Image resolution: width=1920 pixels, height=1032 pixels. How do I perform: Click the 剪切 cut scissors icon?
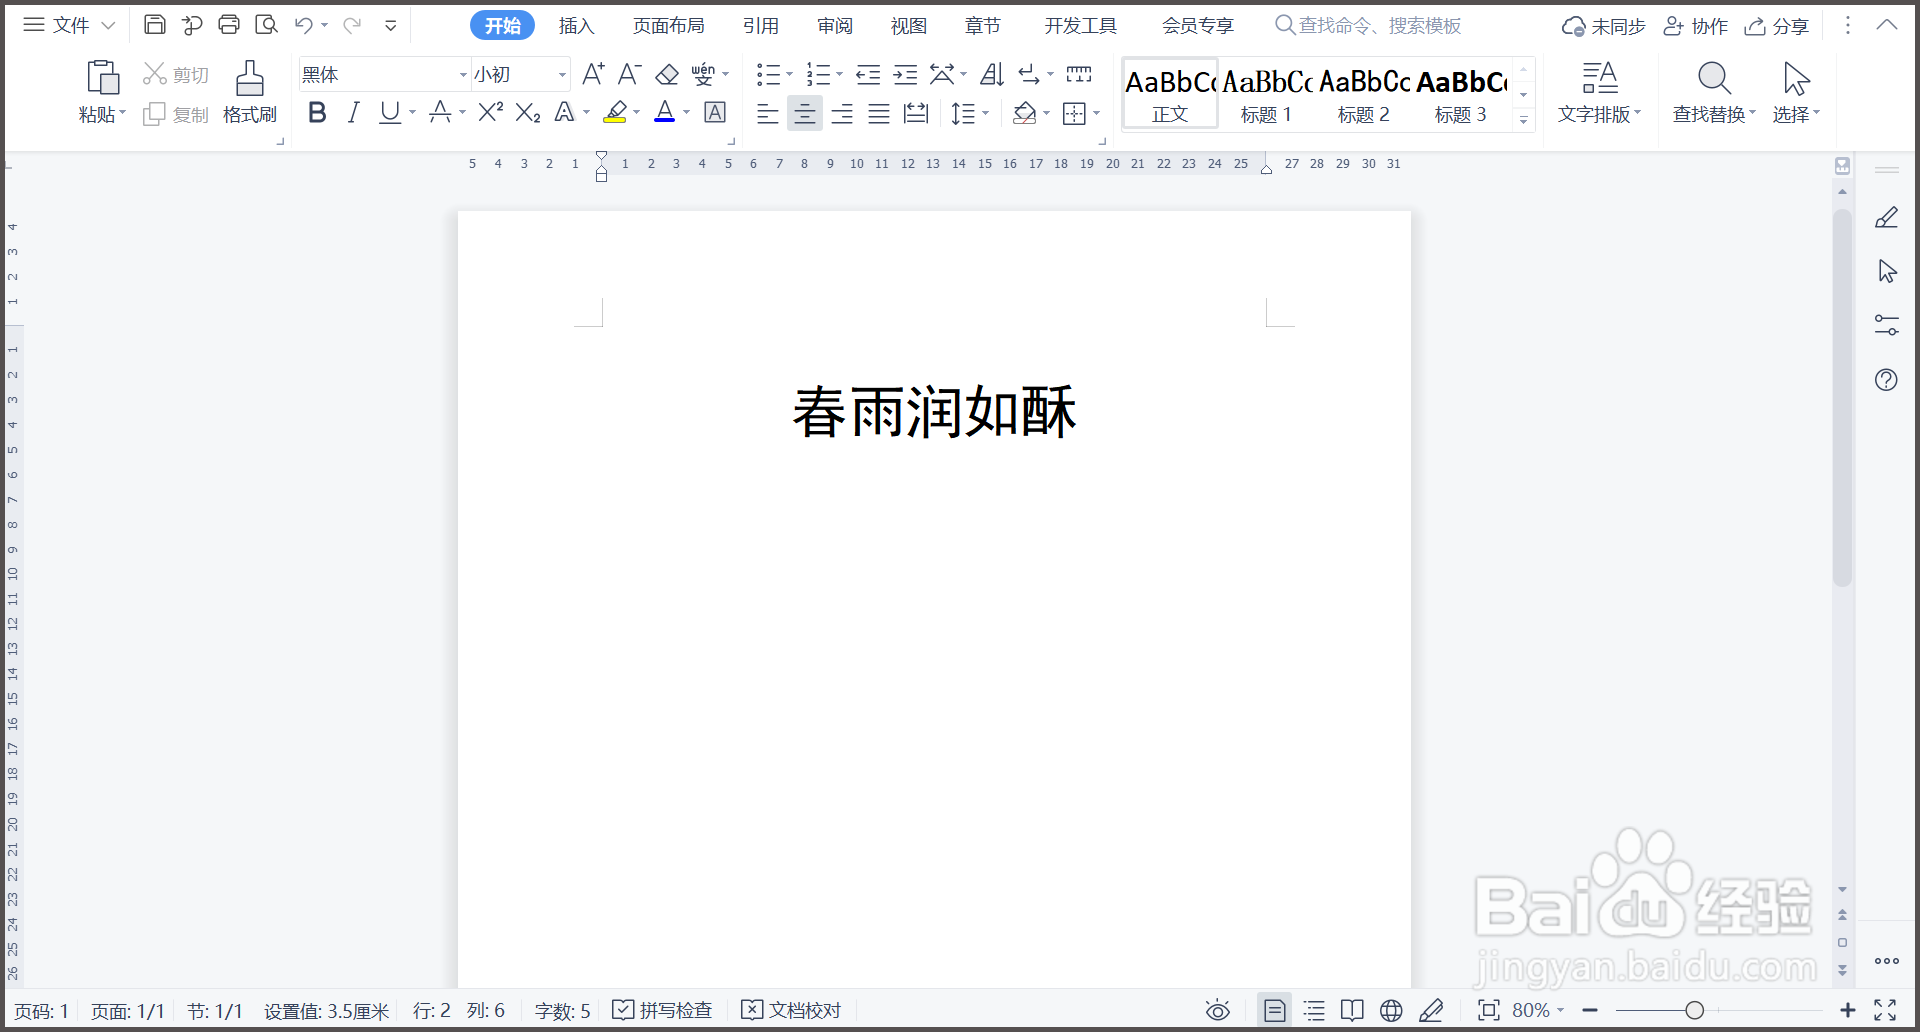155,72
